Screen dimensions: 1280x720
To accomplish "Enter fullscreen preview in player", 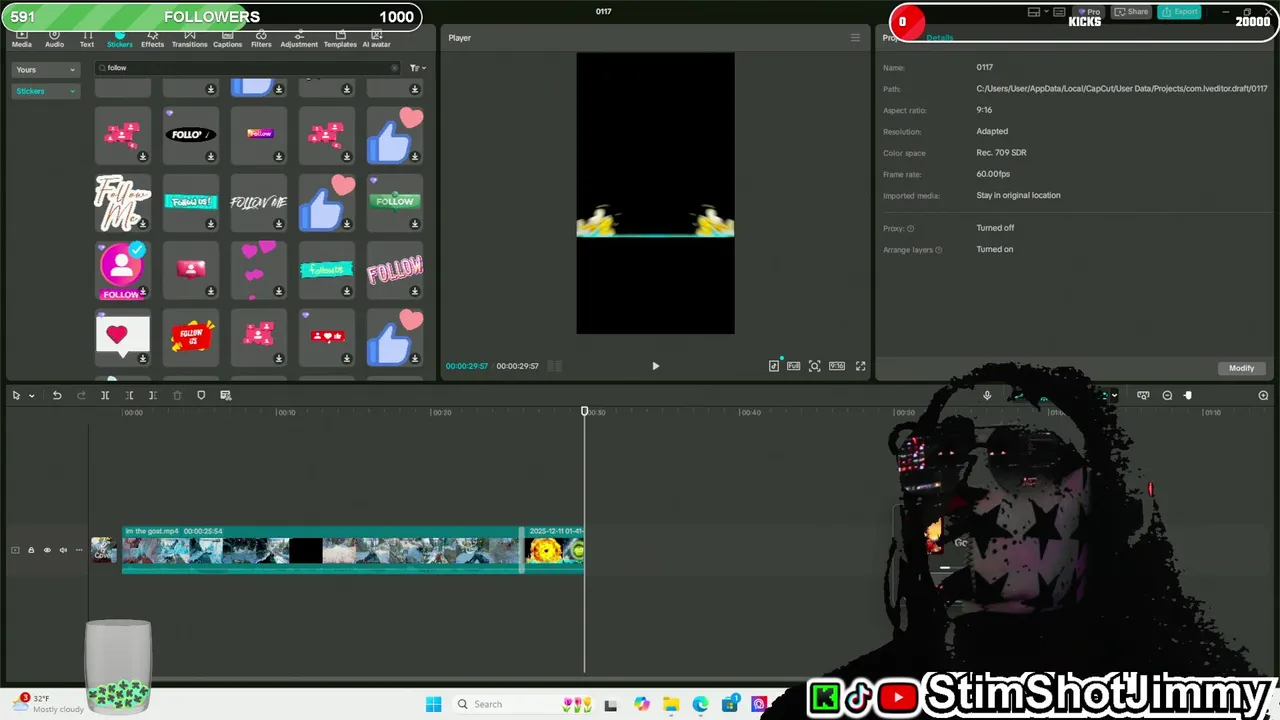I will click(x=860, y=366).
